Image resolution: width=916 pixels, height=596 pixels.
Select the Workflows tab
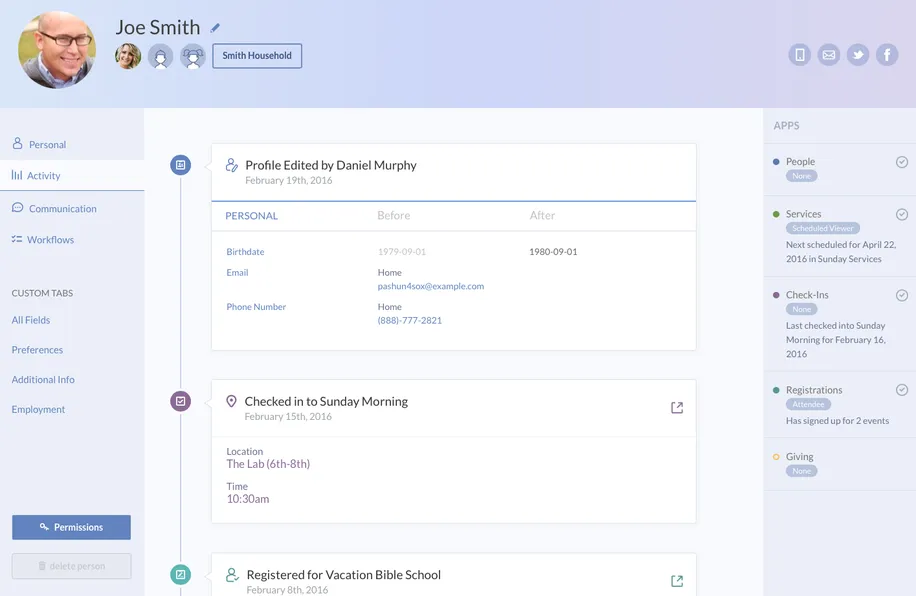(50, 240)
